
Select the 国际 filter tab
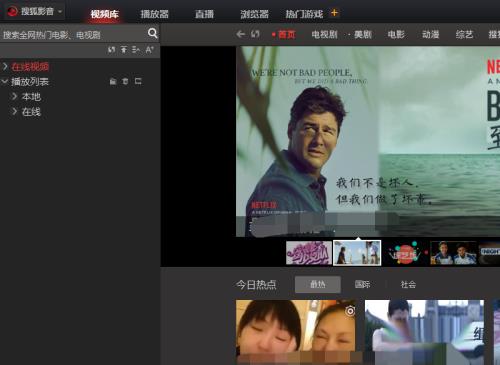pyautogui.click(x=362, y=284)
